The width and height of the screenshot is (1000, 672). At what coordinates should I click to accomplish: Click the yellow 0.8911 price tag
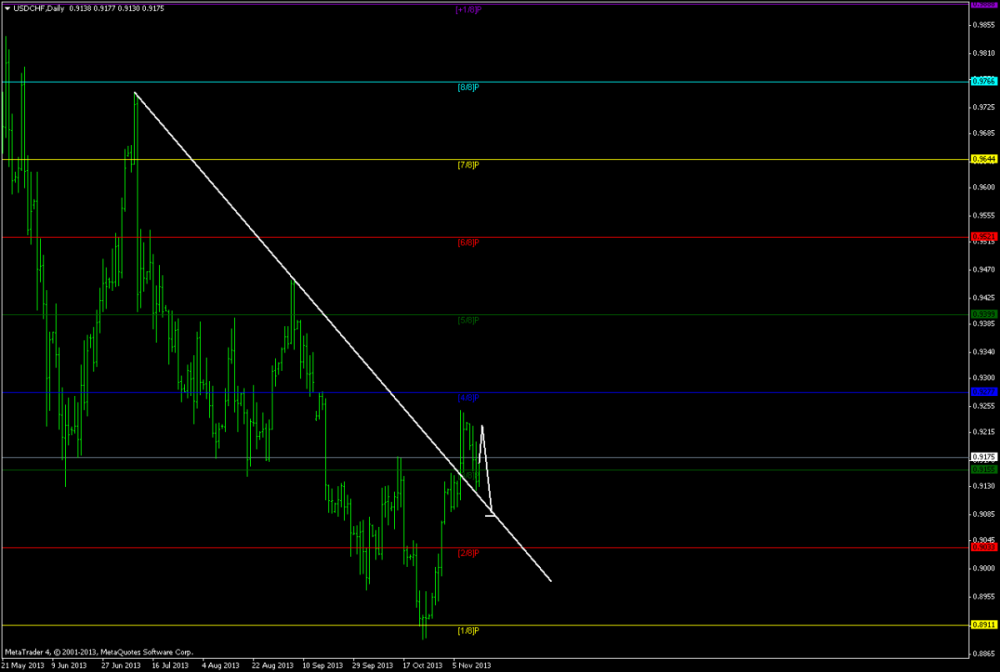(983, 624)
